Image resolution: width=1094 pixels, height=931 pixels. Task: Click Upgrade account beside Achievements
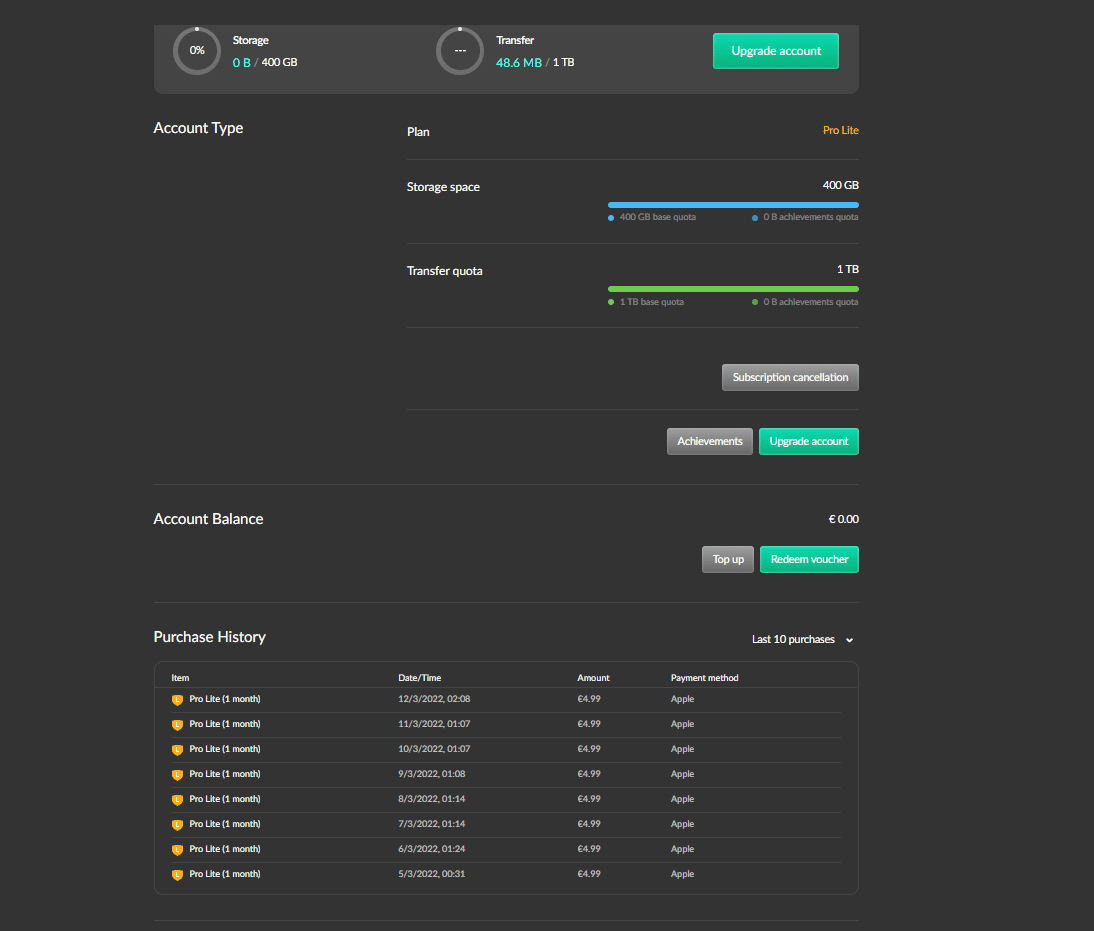click(809, 442)
